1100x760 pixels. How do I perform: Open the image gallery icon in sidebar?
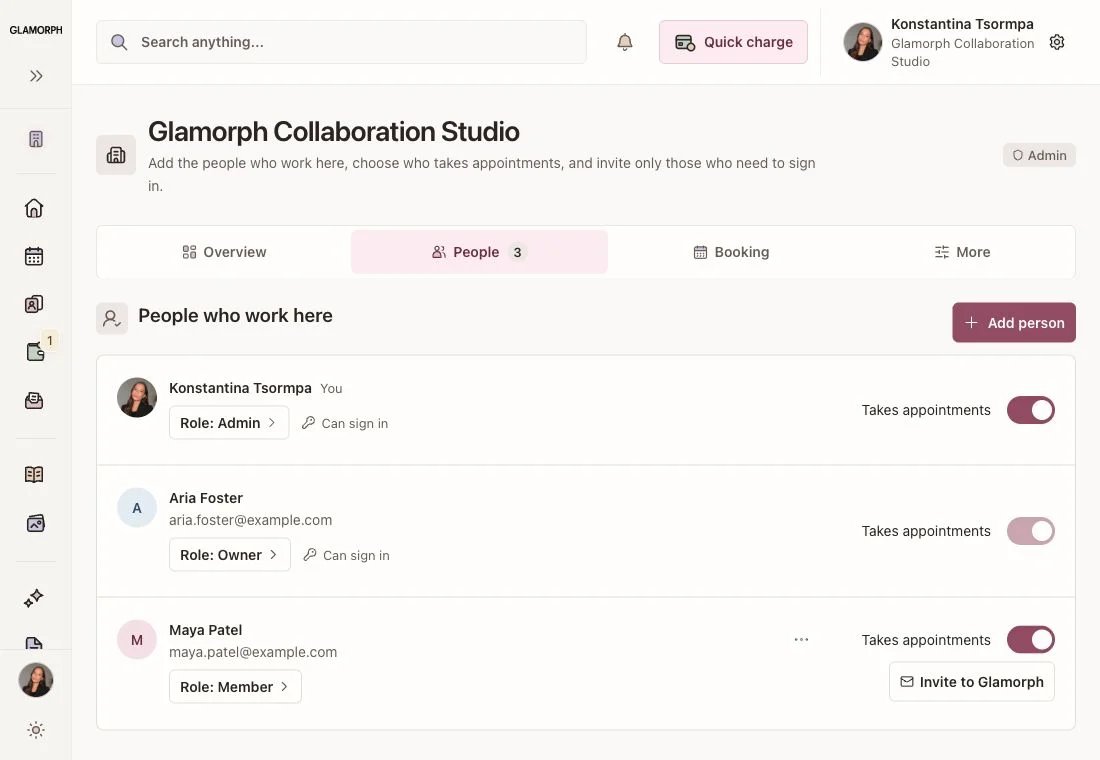35,524
